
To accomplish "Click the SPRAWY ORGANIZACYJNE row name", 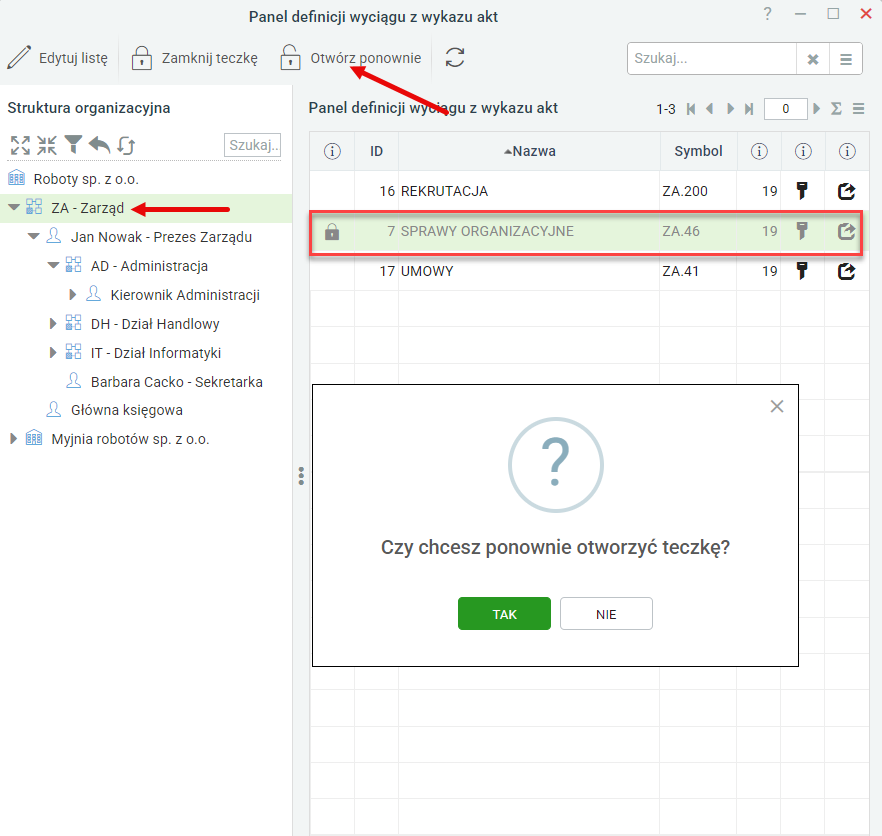I will coord(487,231).
